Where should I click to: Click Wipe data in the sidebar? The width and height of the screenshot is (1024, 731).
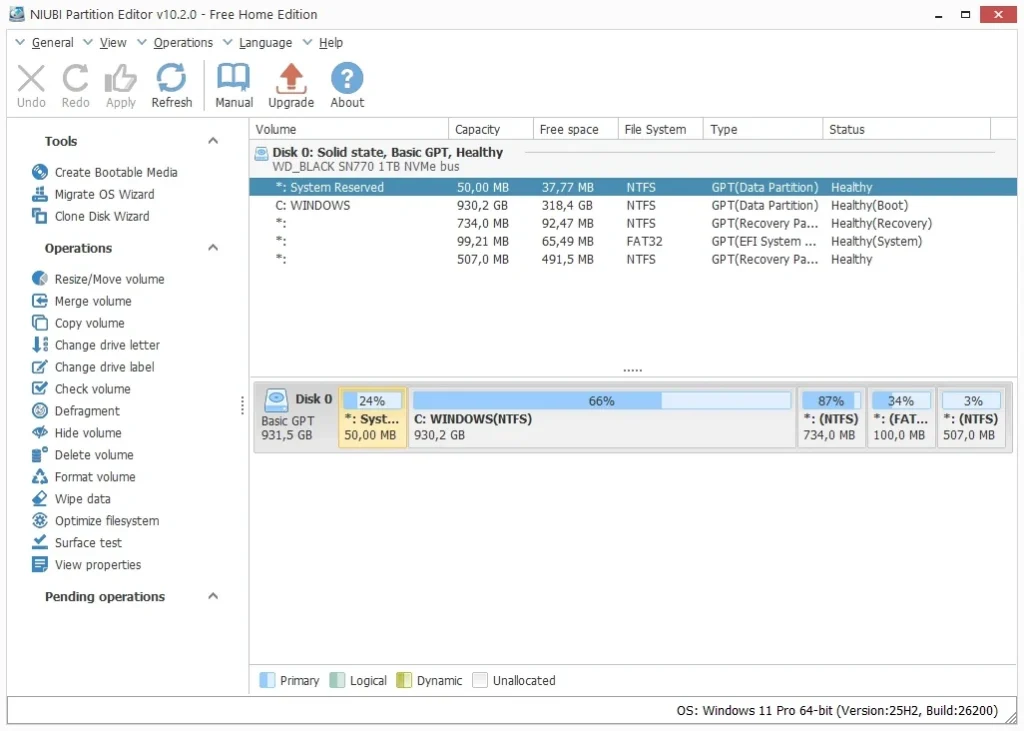(82, 499)
